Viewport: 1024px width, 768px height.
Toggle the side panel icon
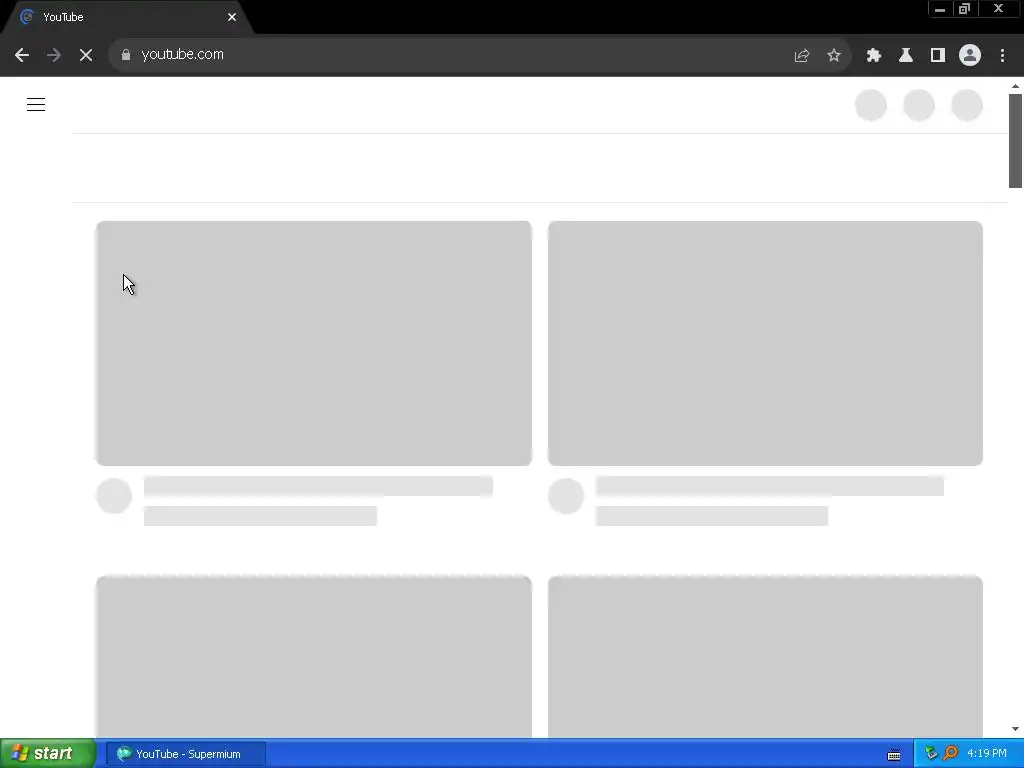coord(938,55)
